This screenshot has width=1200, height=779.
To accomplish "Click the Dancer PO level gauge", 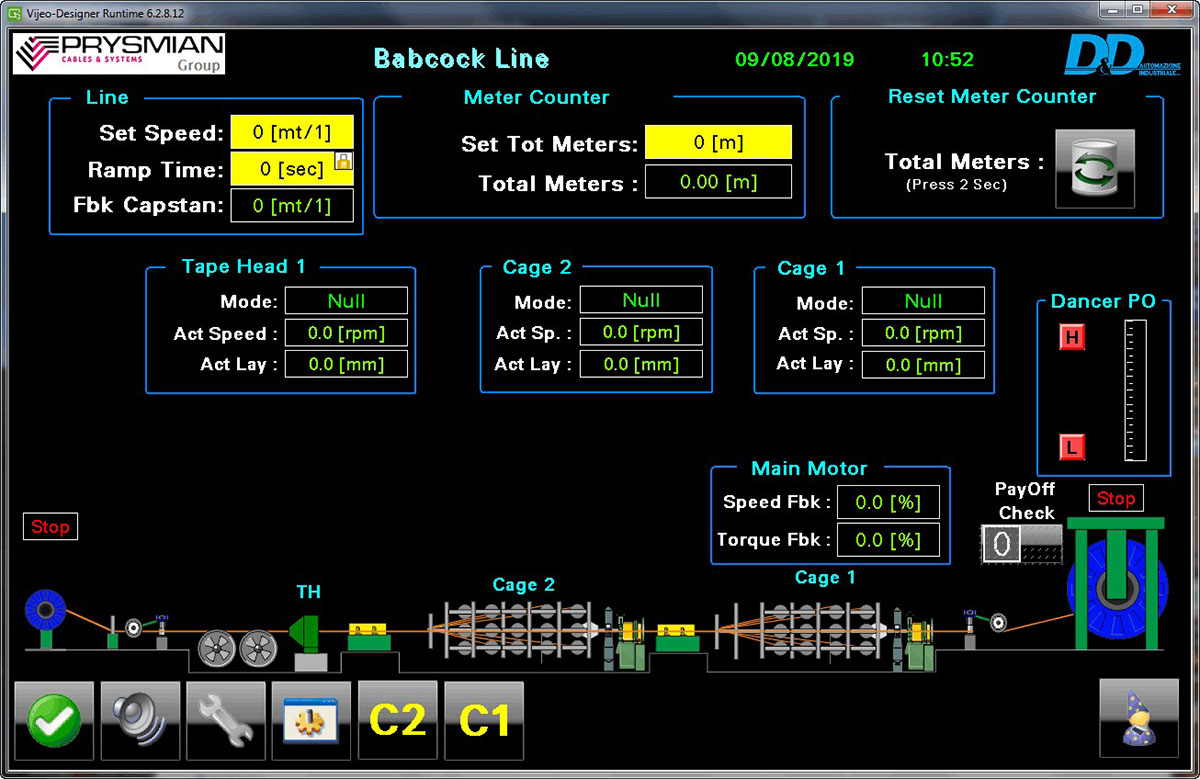I will point(1135,391).
